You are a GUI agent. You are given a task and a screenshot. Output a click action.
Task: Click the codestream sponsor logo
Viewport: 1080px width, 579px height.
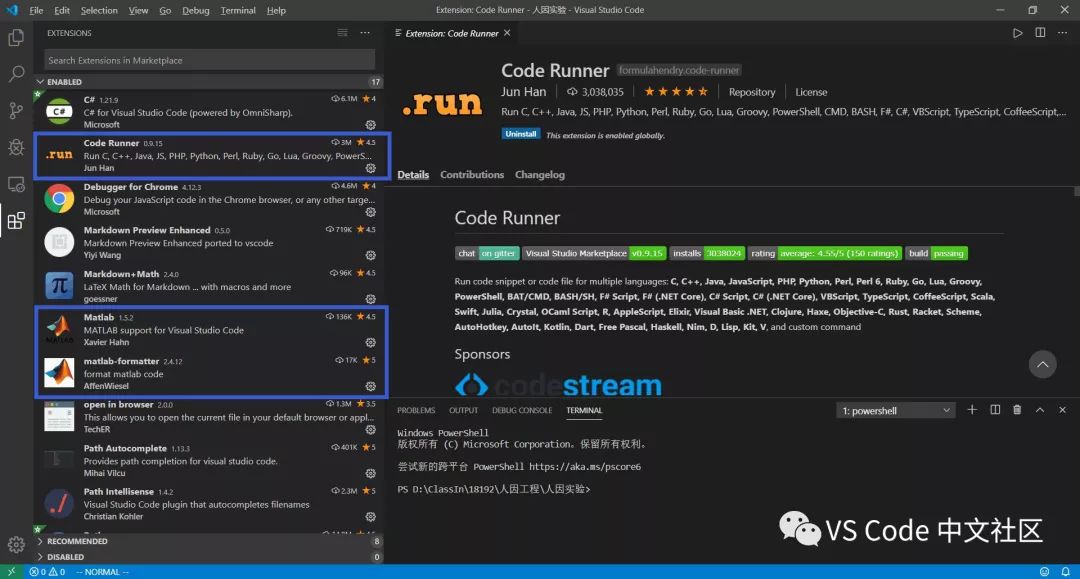[558, 385]
